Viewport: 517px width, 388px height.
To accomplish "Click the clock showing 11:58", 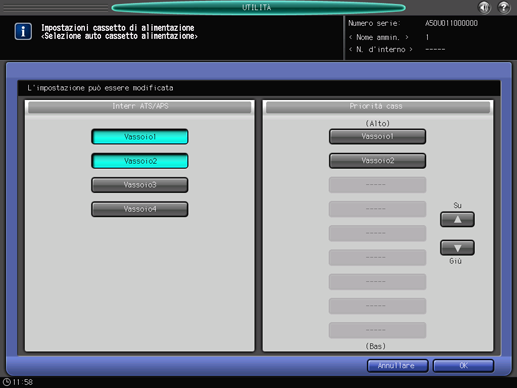I will tap(18, 382).
